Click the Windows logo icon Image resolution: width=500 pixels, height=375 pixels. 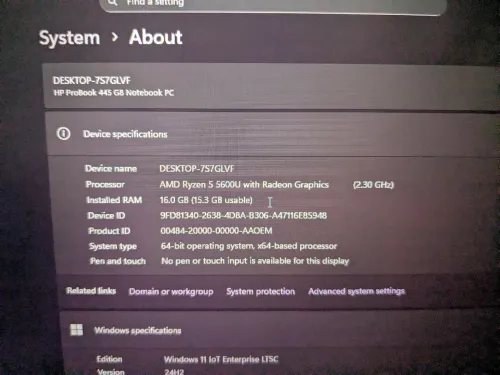(77, 330)
